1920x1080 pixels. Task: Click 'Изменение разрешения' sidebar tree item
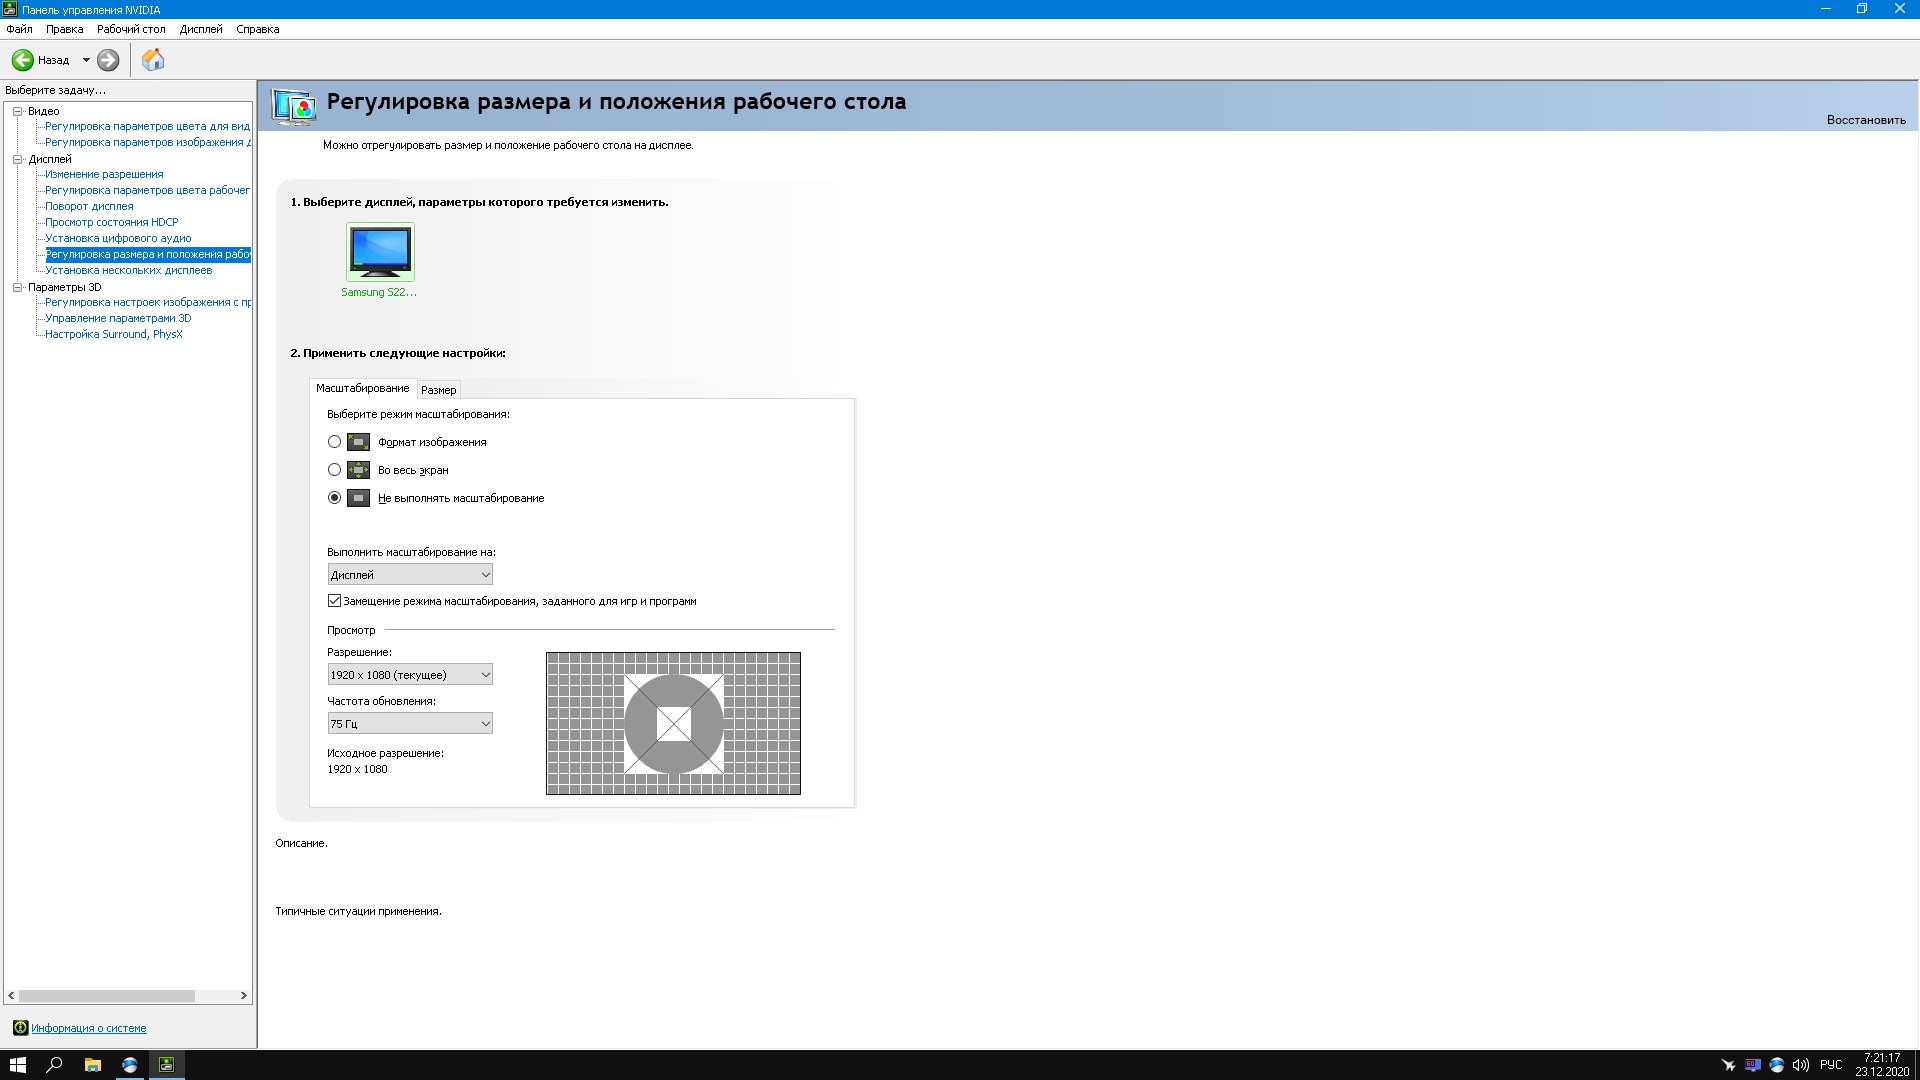pyautogui.click(x=103, y=173)
